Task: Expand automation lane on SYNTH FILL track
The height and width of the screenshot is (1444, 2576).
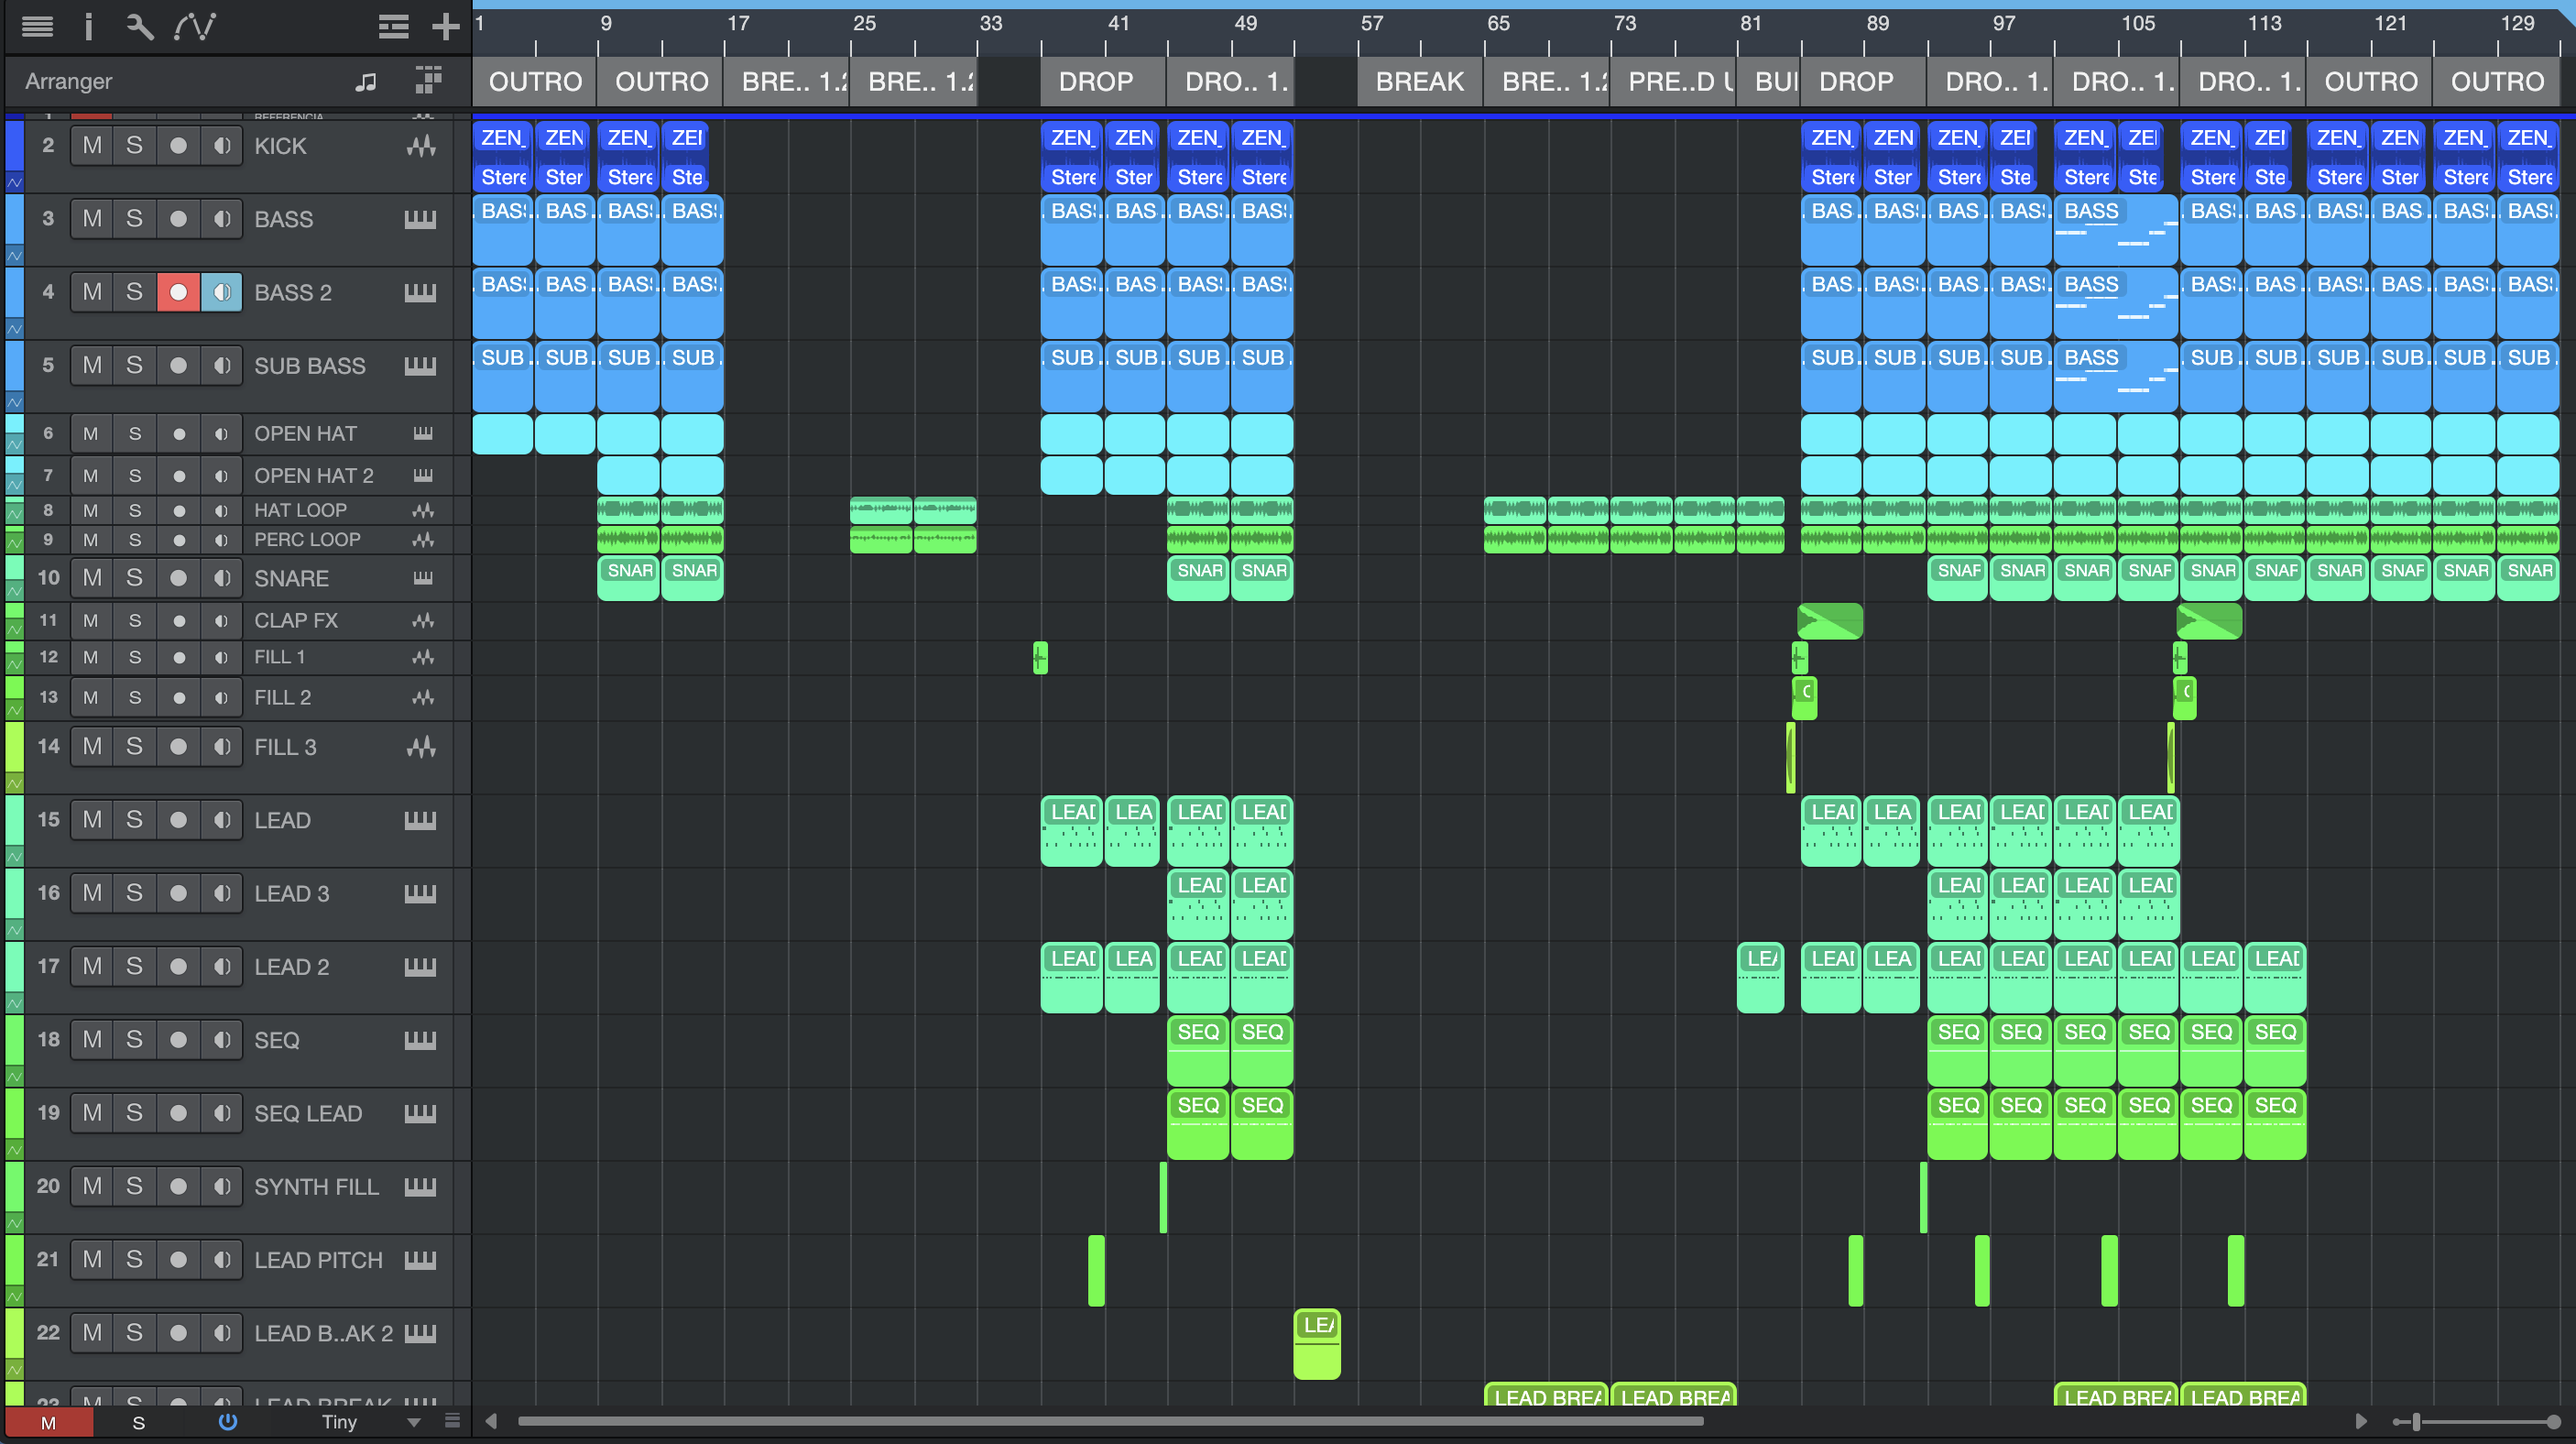Action: [15, 1222]
